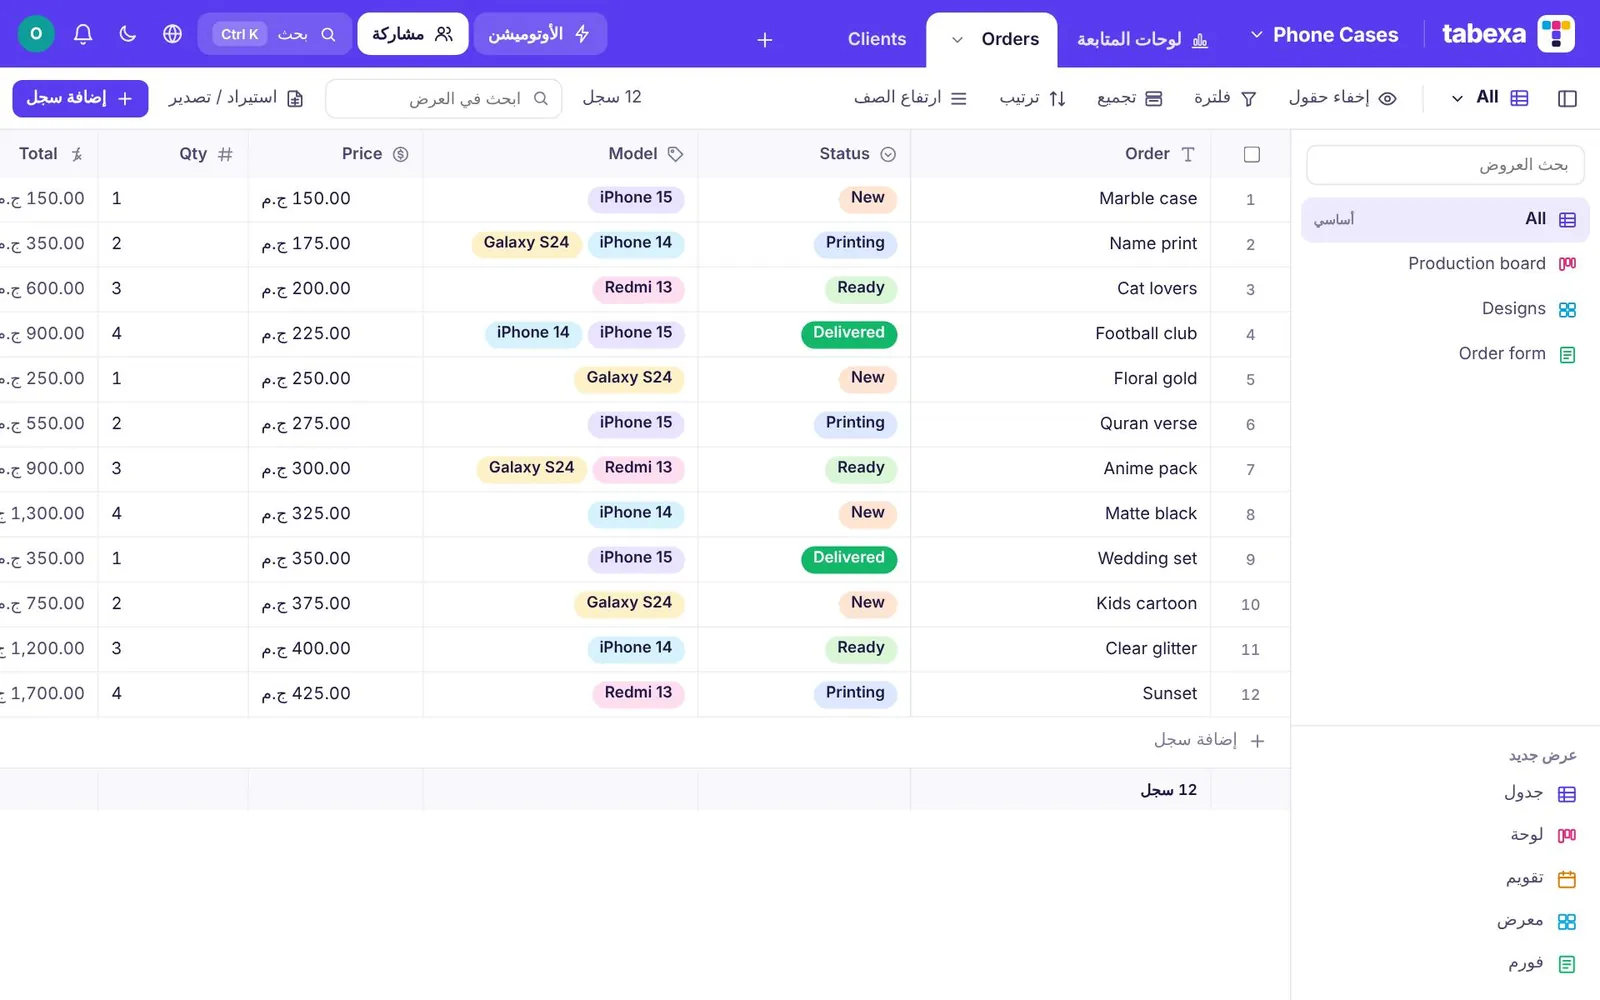
Task: Select the Production board view
Action: [x=1445, y=264]
